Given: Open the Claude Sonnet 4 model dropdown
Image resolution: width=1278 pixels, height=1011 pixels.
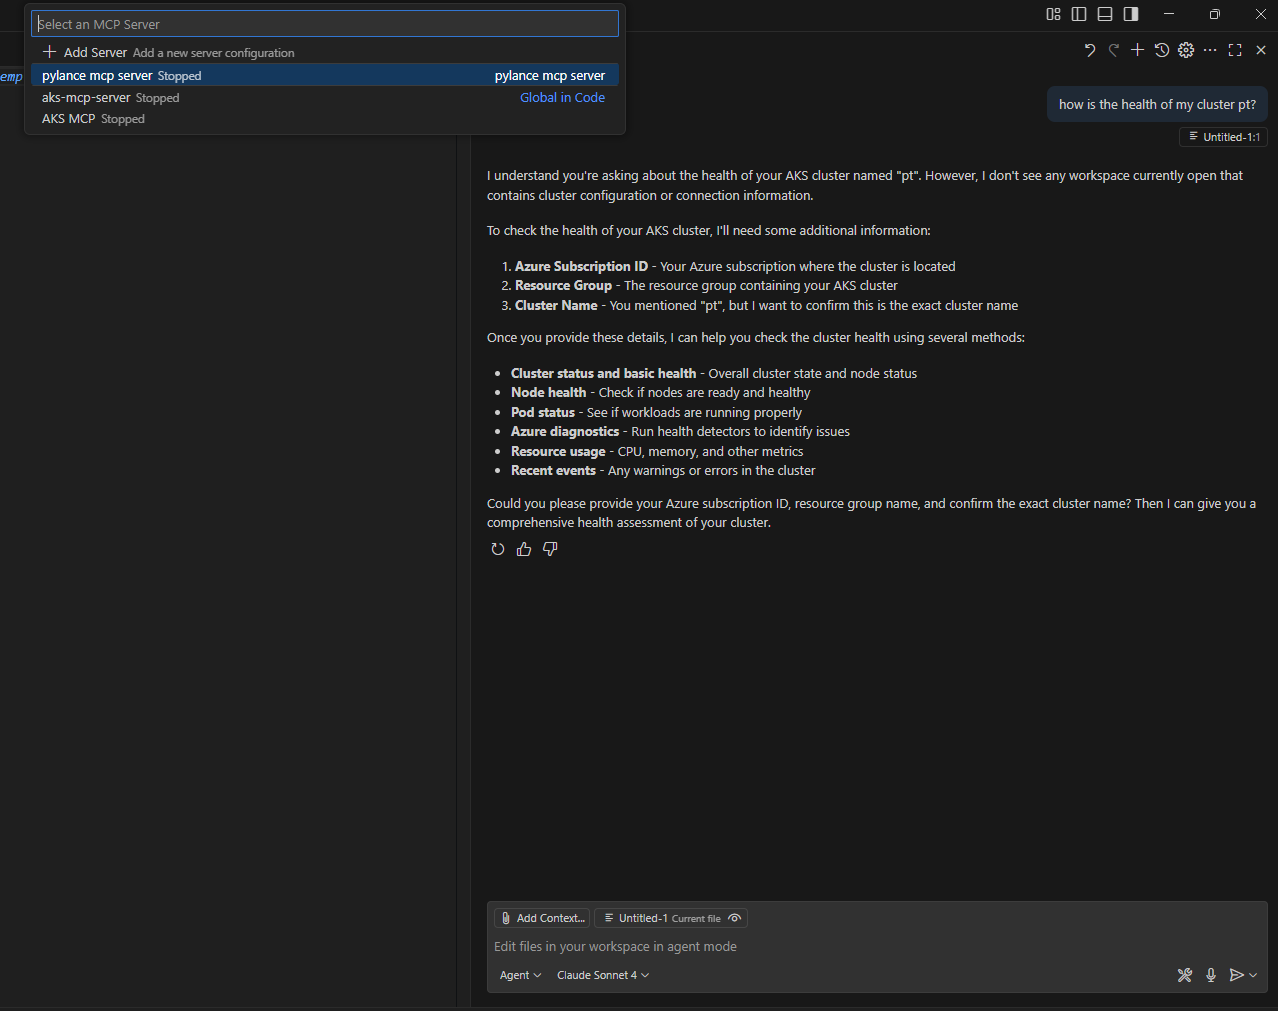Looking at the screenshot, I should (x=601, y=975).
